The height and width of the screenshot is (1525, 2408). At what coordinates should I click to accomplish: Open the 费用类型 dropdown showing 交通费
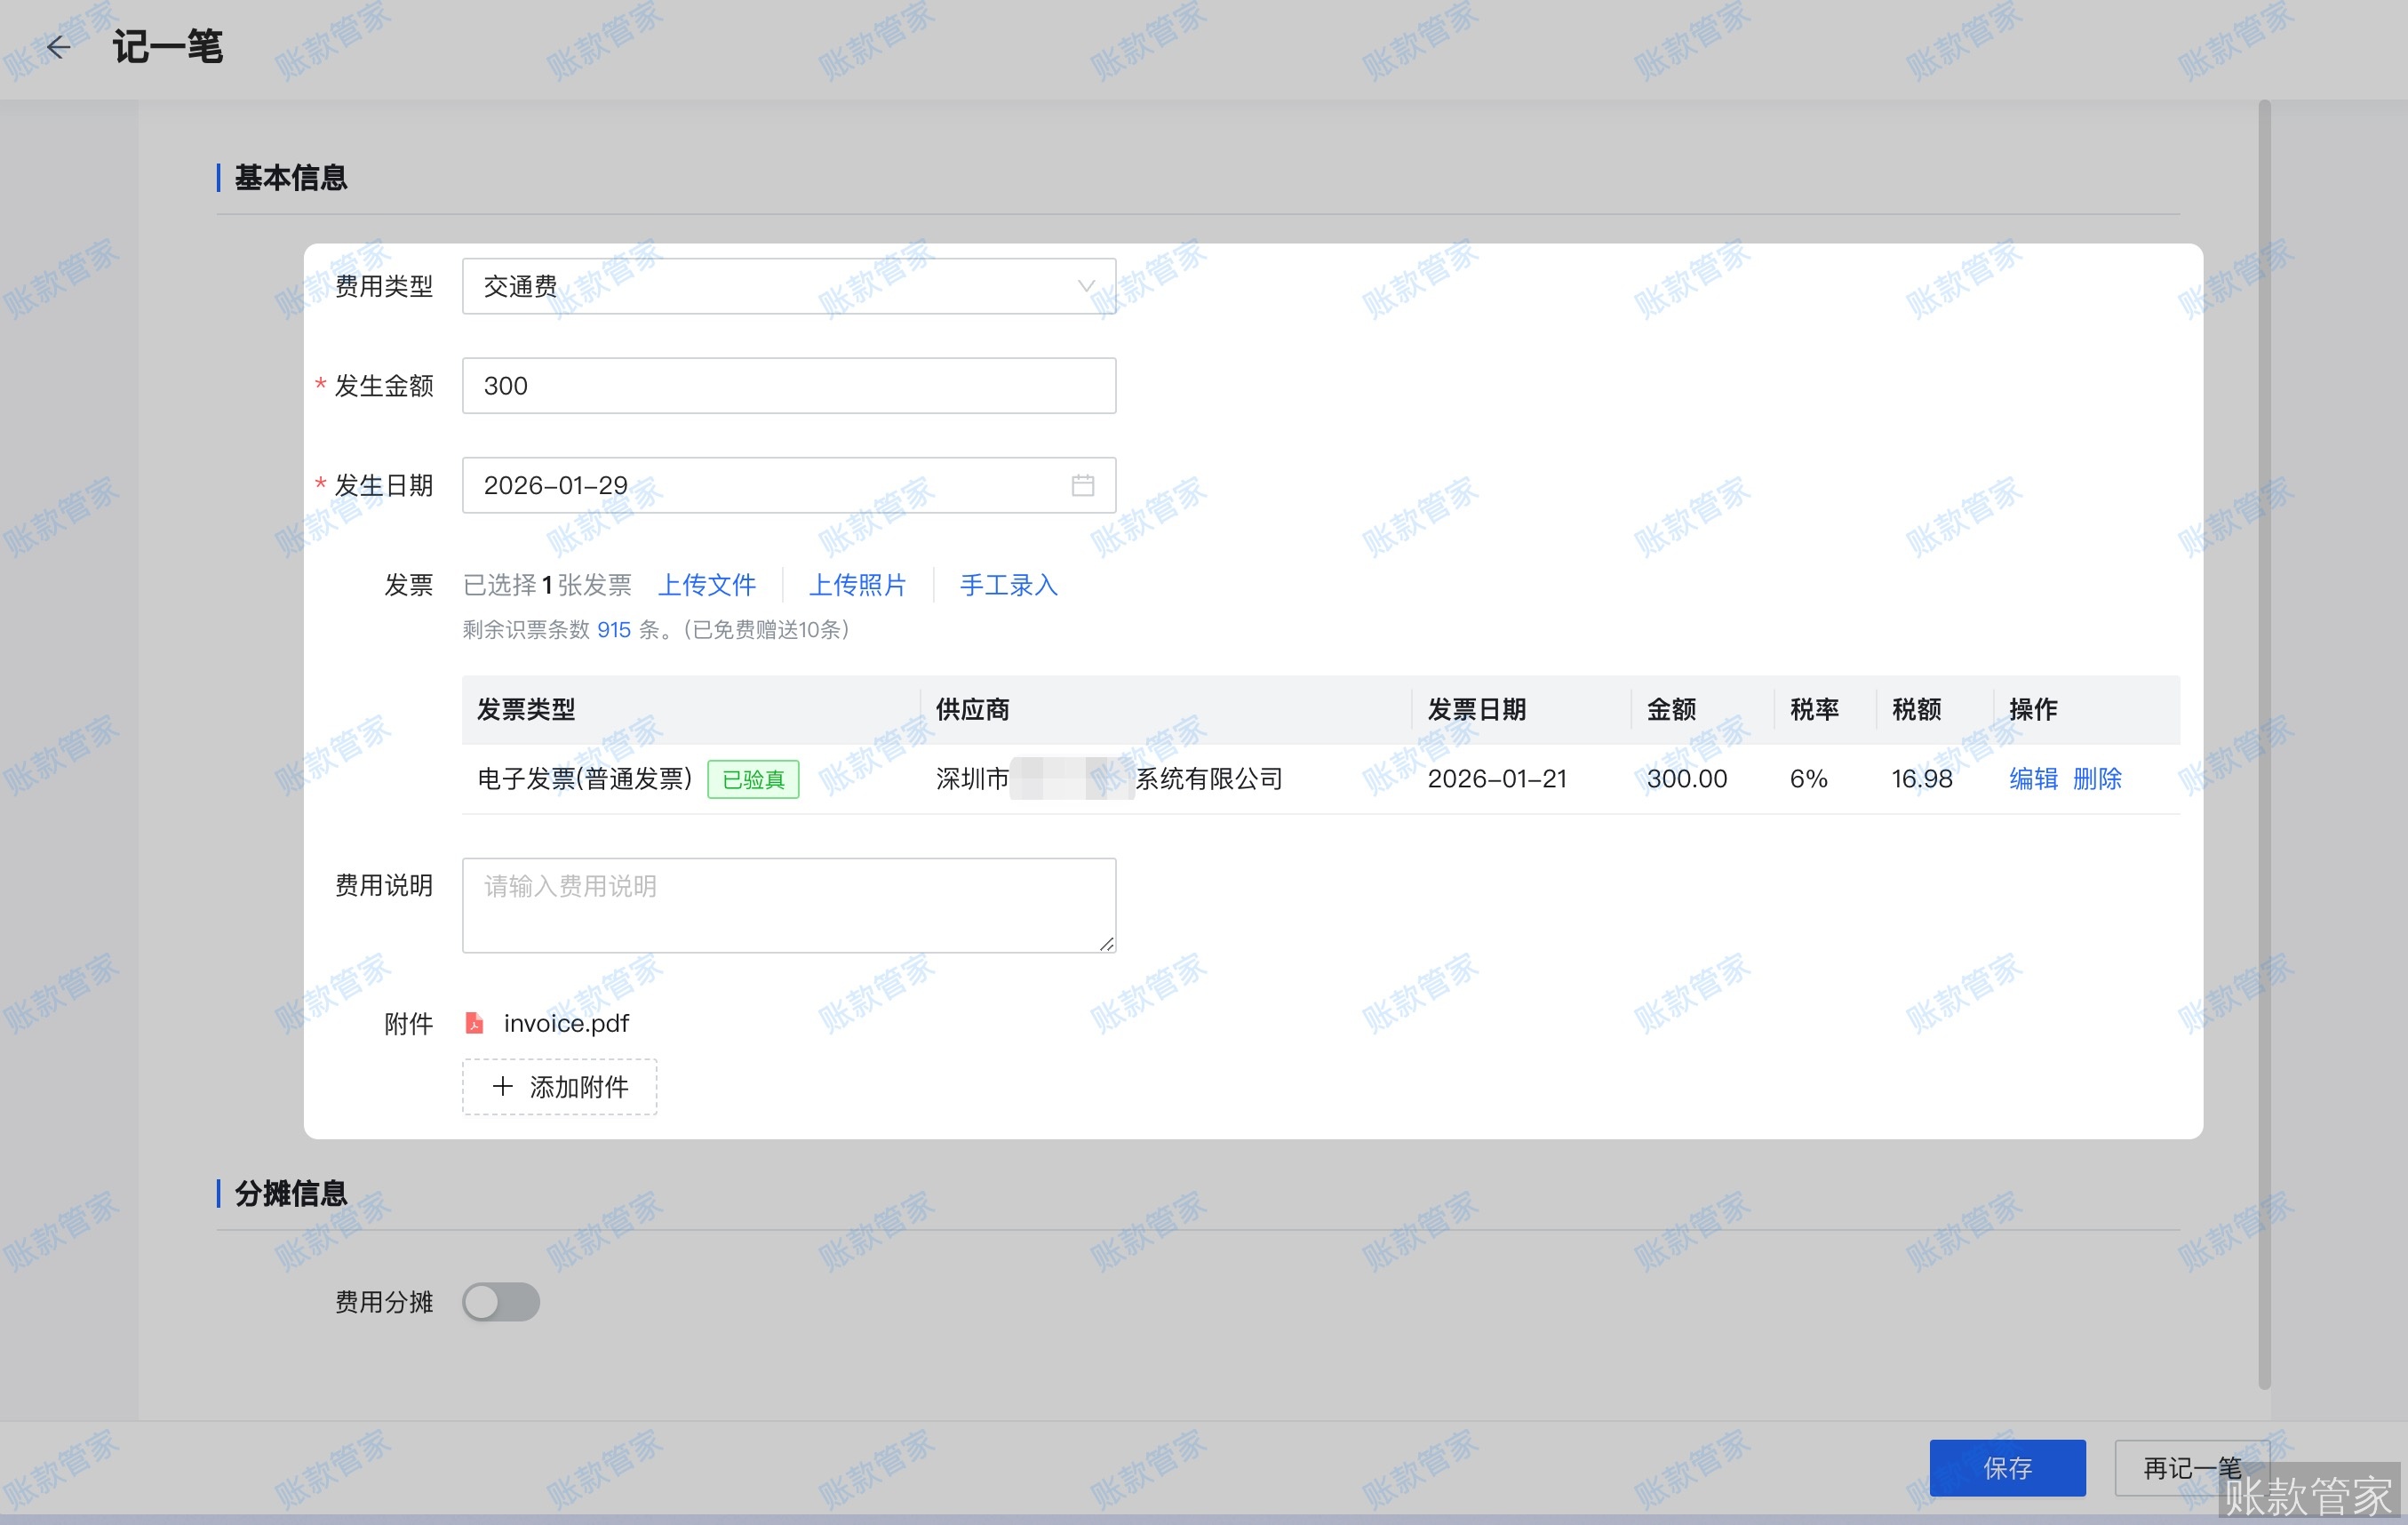[789, 286]
